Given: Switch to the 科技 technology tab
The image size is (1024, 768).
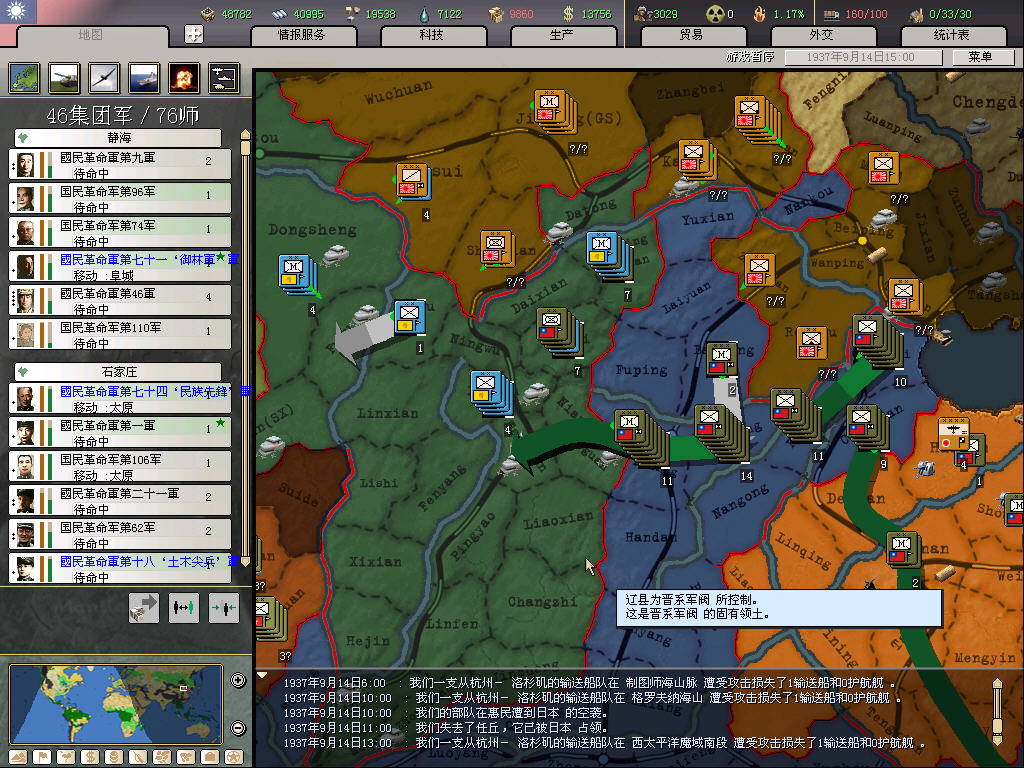Looking at the screenshot, I should click(431, 35).
